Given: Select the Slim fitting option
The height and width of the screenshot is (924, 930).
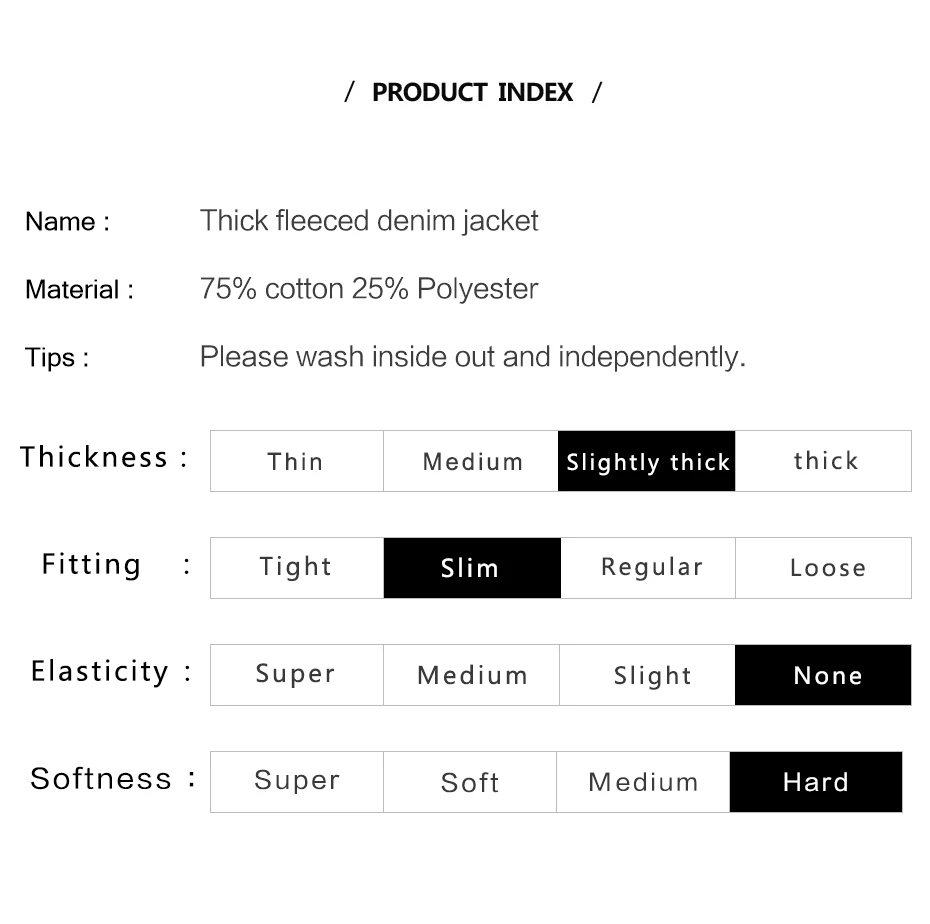Looking at the screenshot, I should (472, 568).
